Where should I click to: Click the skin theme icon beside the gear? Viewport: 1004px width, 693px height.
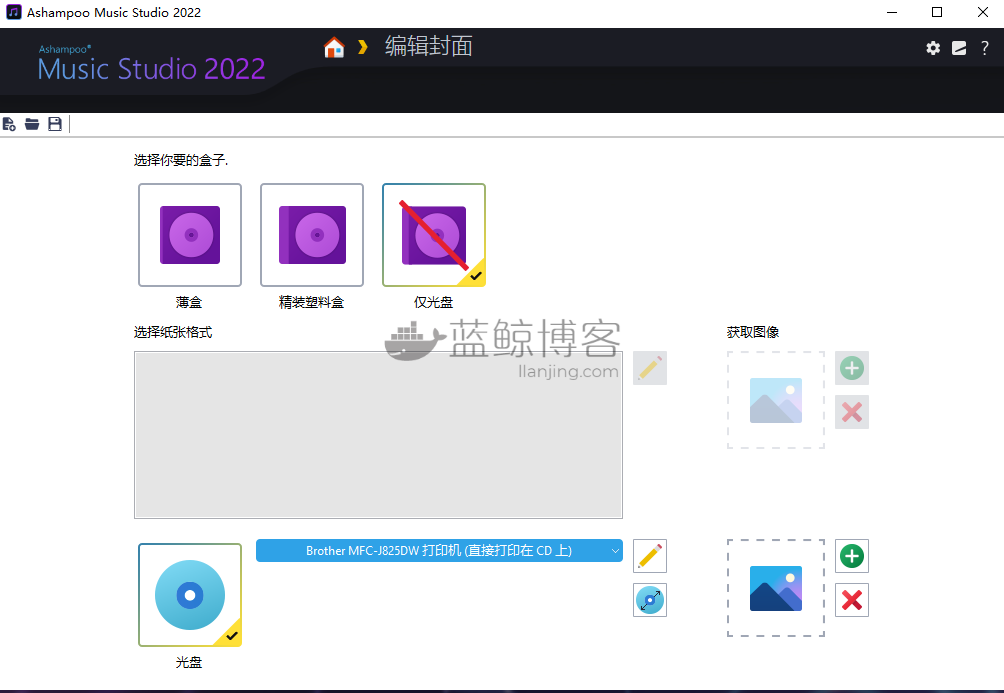tap(959, 48)
